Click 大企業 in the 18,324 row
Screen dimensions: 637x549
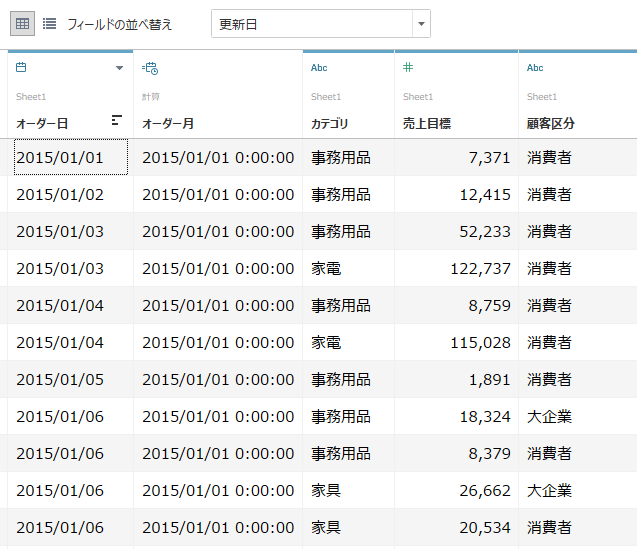(x=549, y=416)
